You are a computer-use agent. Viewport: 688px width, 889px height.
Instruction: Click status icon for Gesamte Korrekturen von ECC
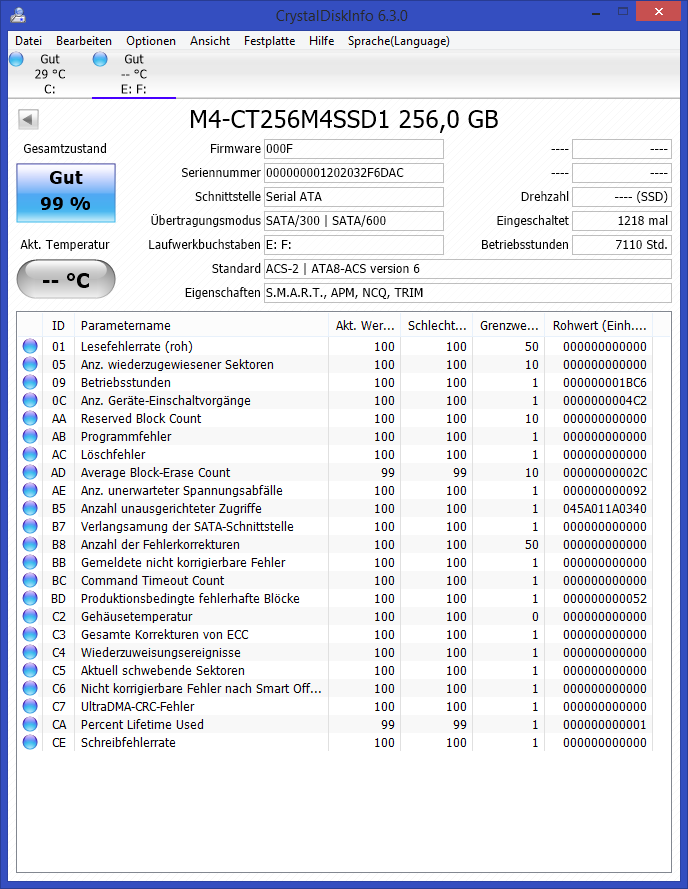30,634
